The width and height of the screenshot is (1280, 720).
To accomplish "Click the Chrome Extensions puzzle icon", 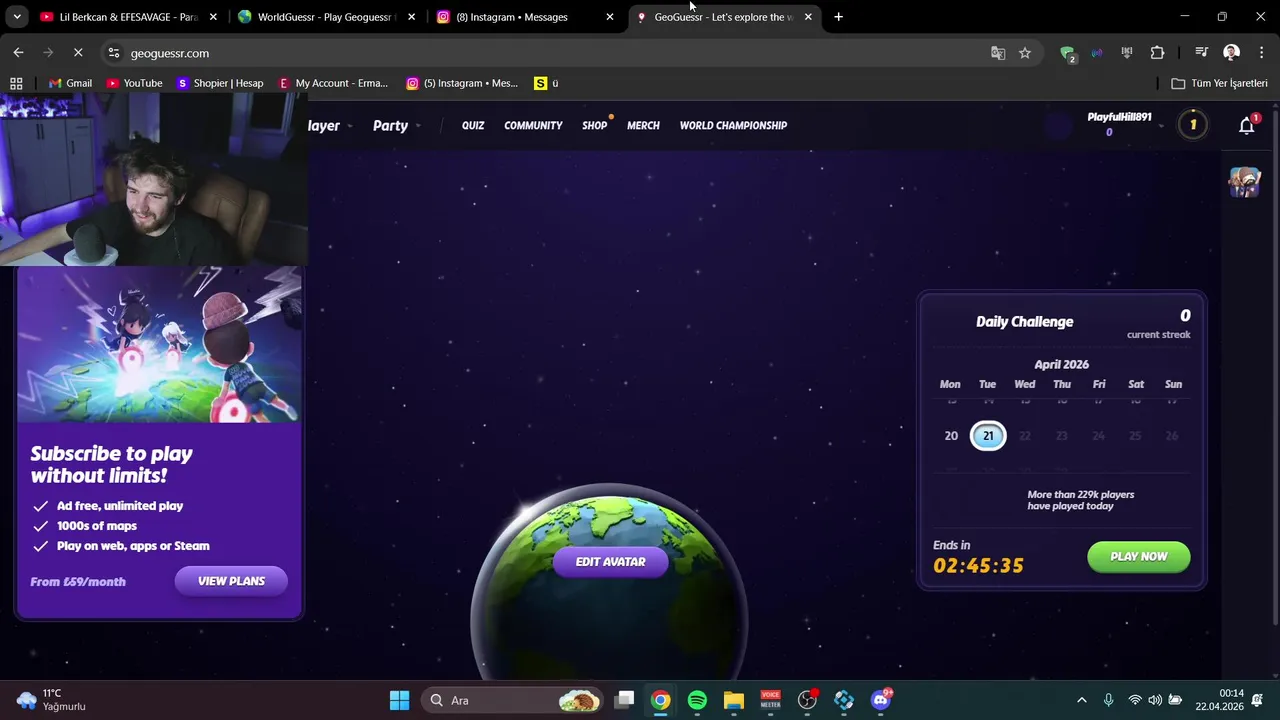I will [x=1157, y=53].
